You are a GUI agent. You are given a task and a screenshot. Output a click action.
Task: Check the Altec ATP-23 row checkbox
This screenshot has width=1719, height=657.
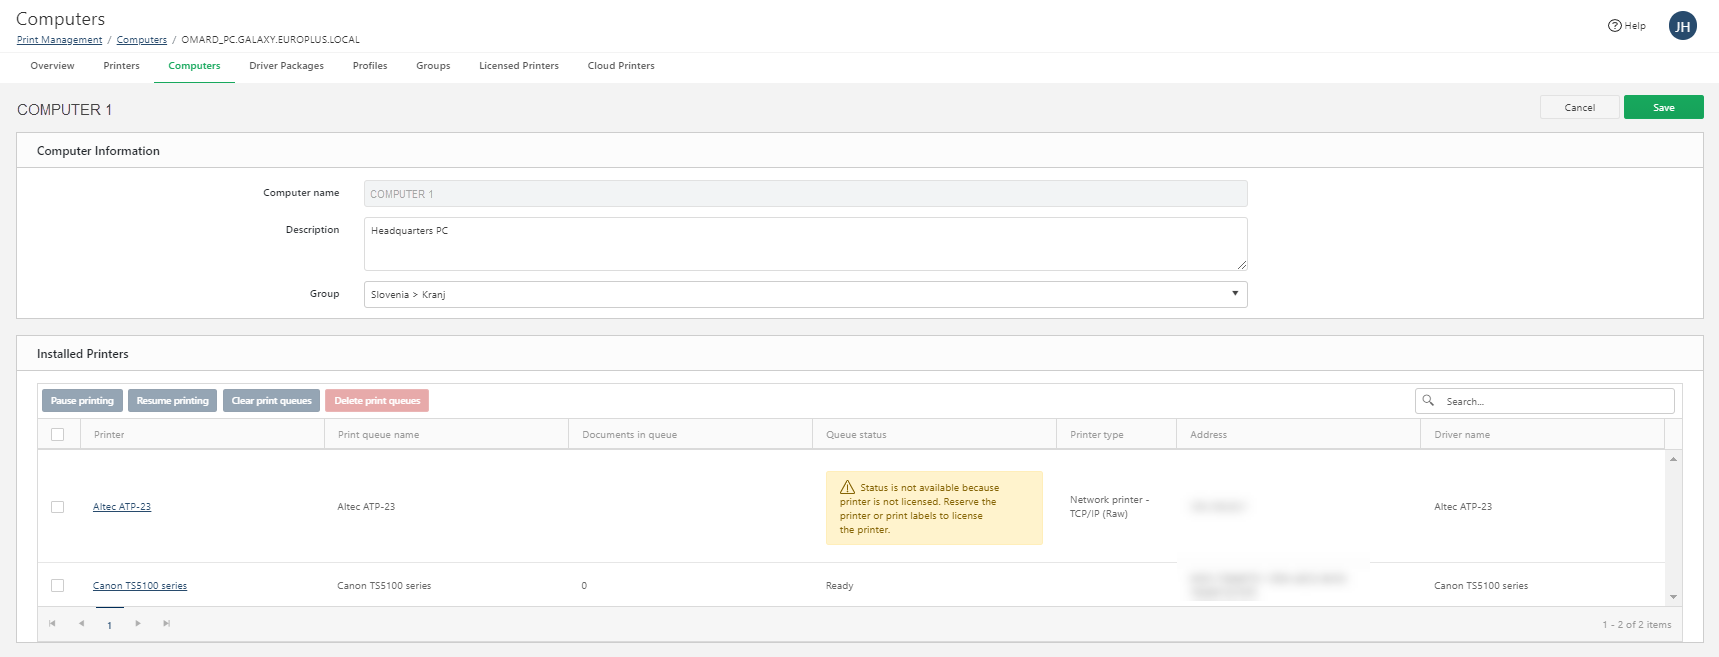58,507
